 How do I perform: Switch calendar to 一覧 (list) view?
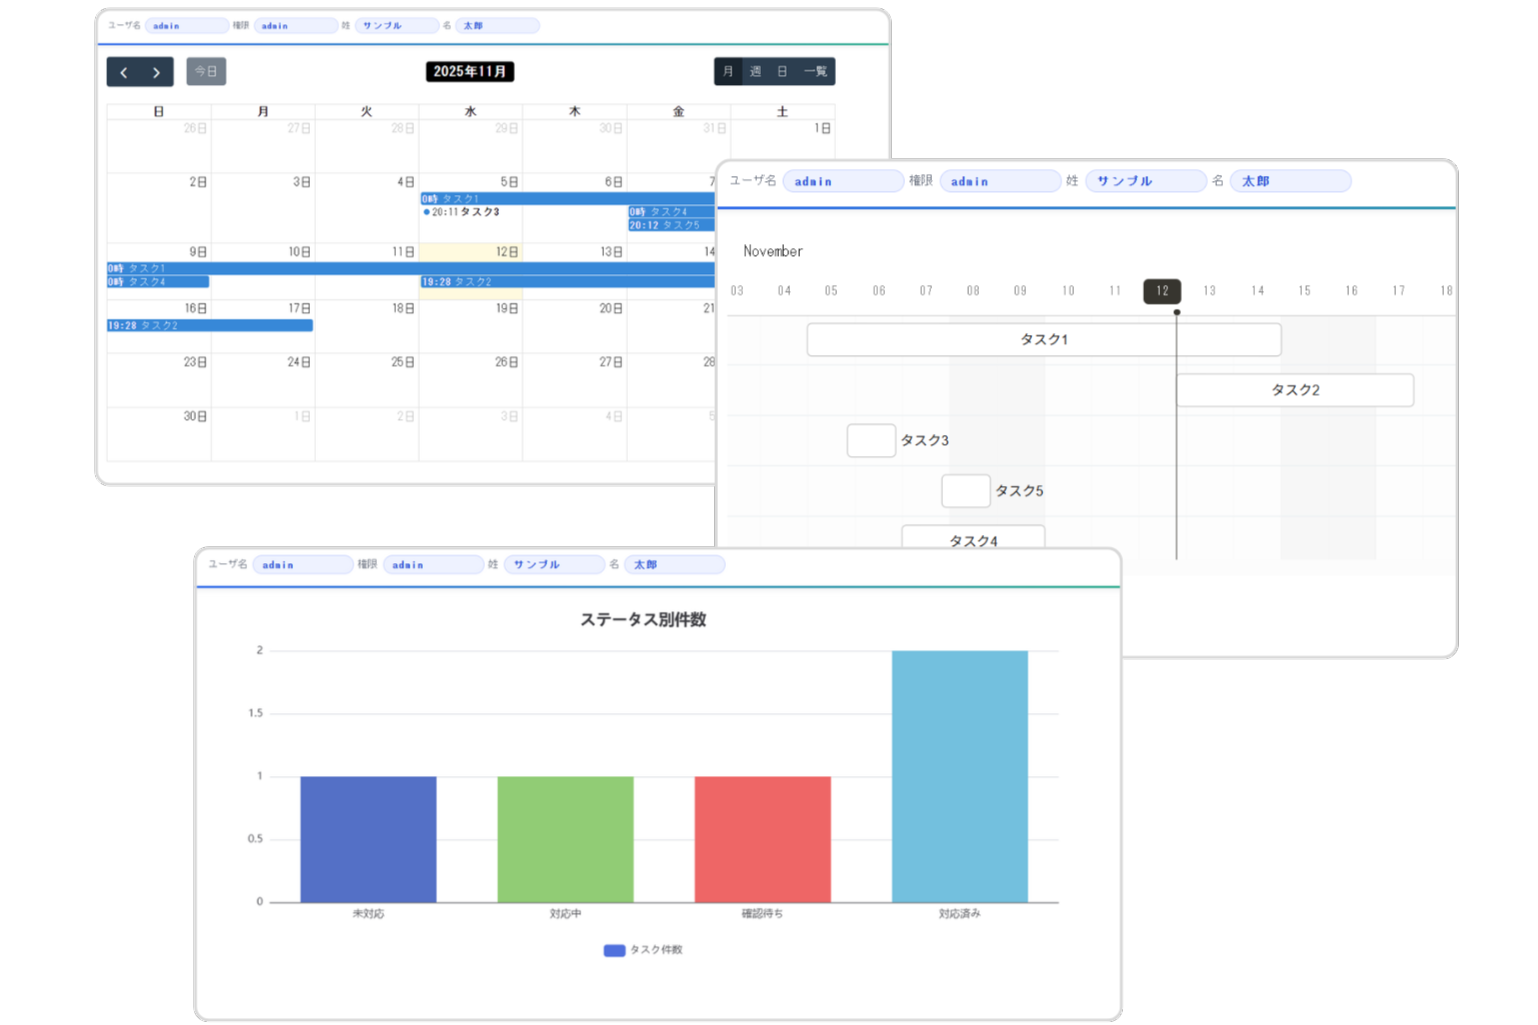pyautogui.click(x=816, y=72)
